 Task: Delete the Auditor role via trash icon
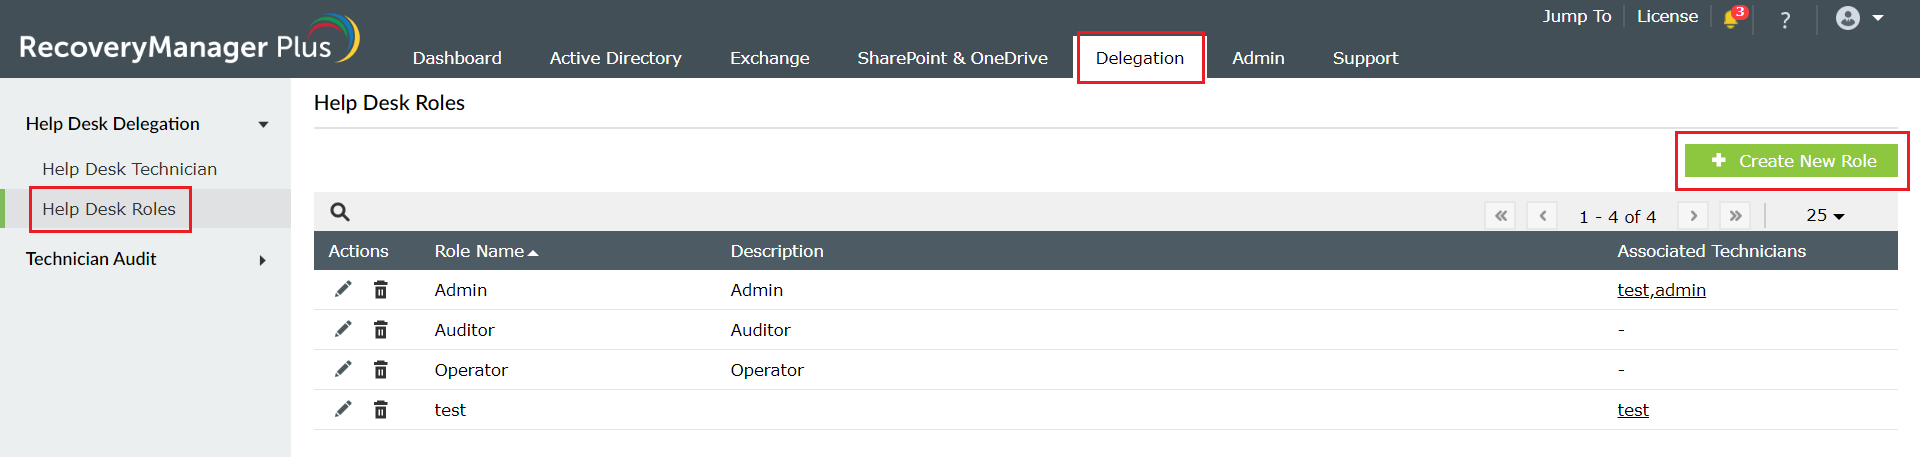pyautogui.click(x=381, y=330)
